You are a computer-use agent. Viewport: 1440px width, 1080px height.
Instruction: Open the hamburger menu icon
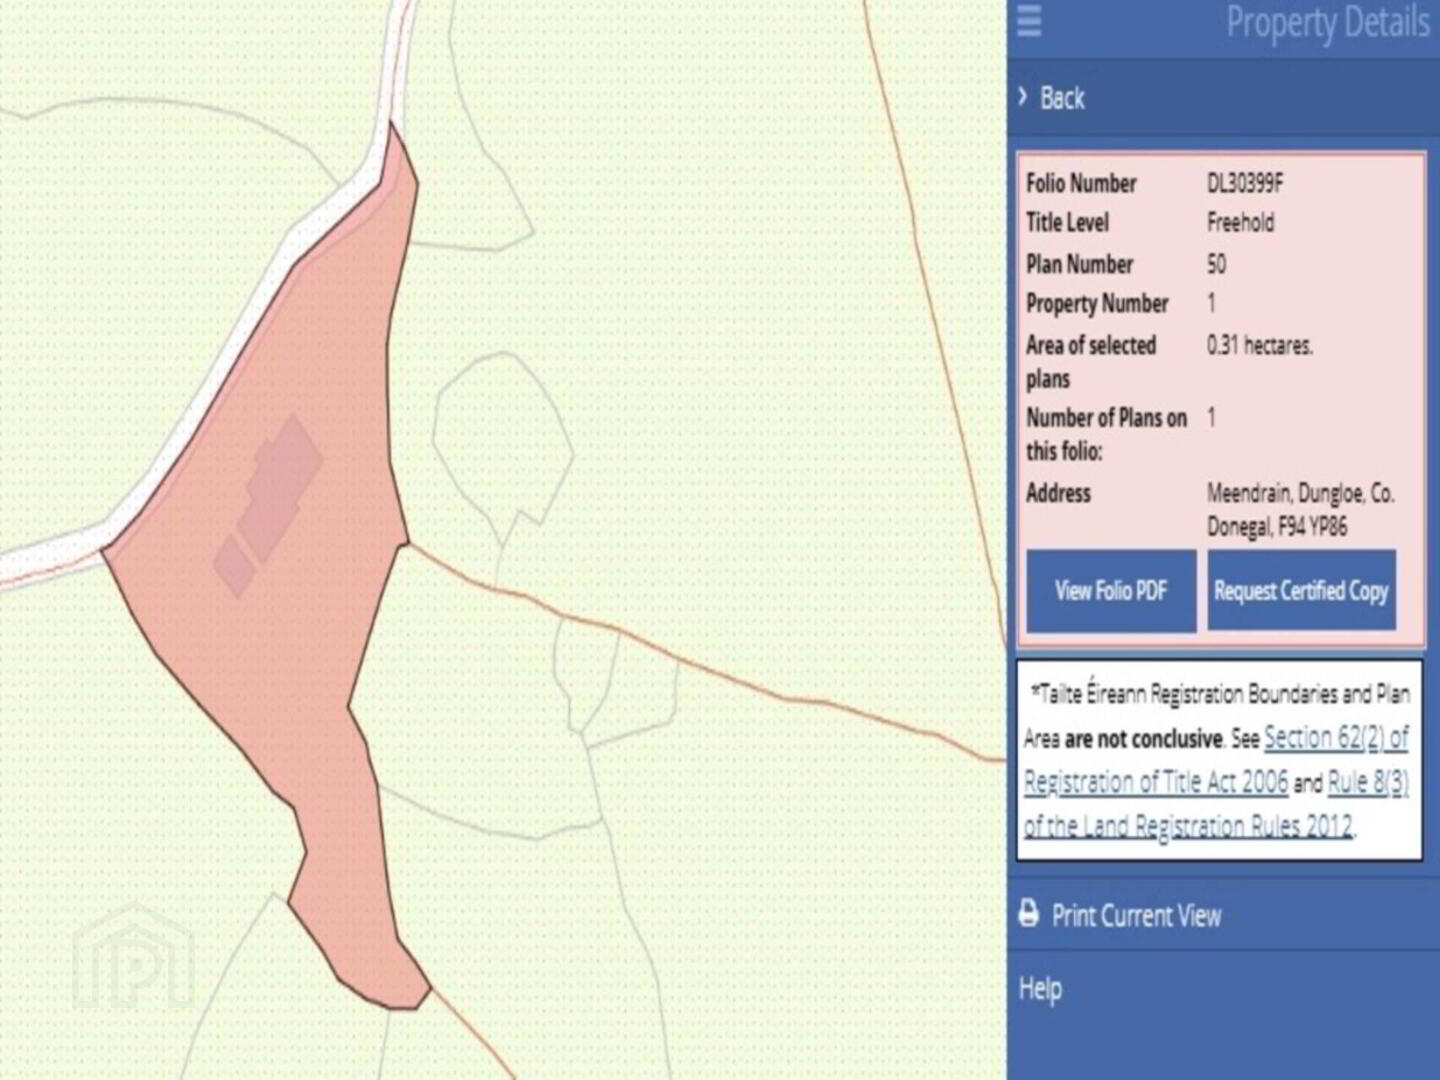tap(1029, 20)
